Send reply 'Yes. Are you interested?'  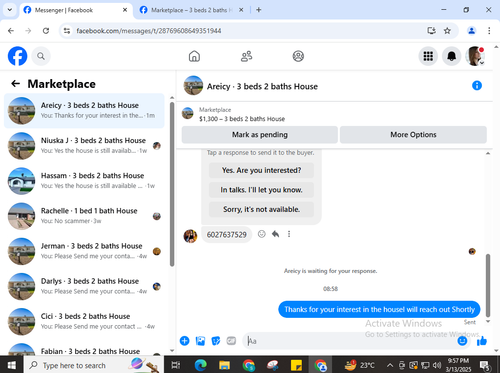point(261,170)
